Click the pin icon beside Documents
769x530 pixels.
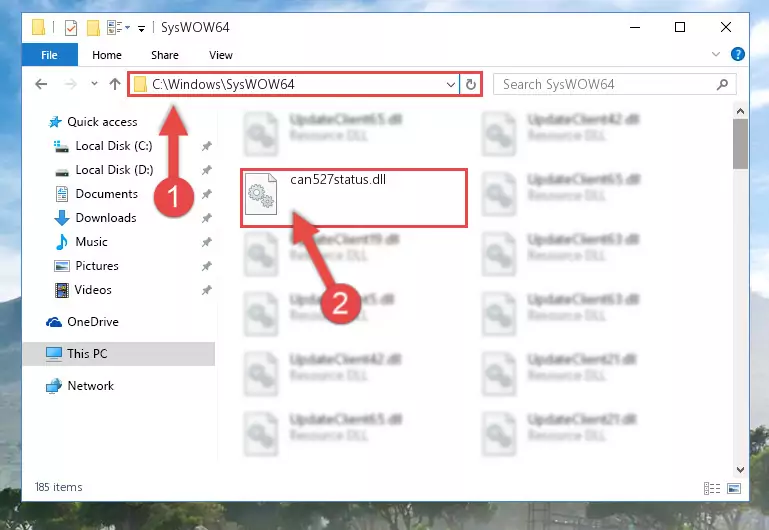pos(206,194)
